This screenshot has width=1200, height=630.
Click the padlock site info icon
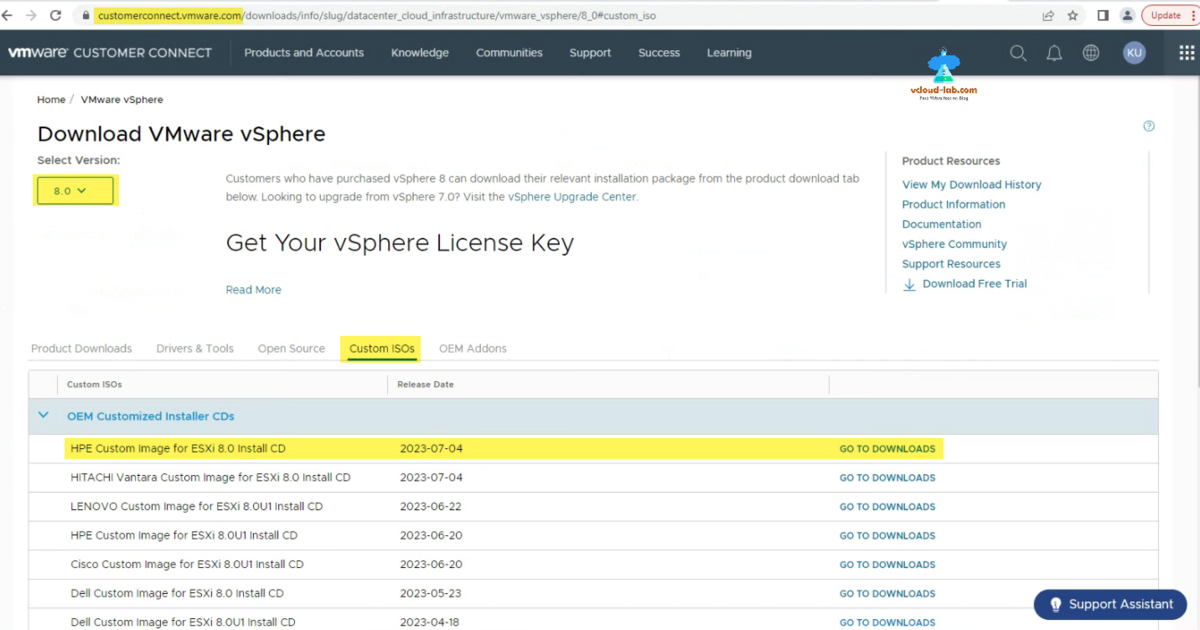86,16
